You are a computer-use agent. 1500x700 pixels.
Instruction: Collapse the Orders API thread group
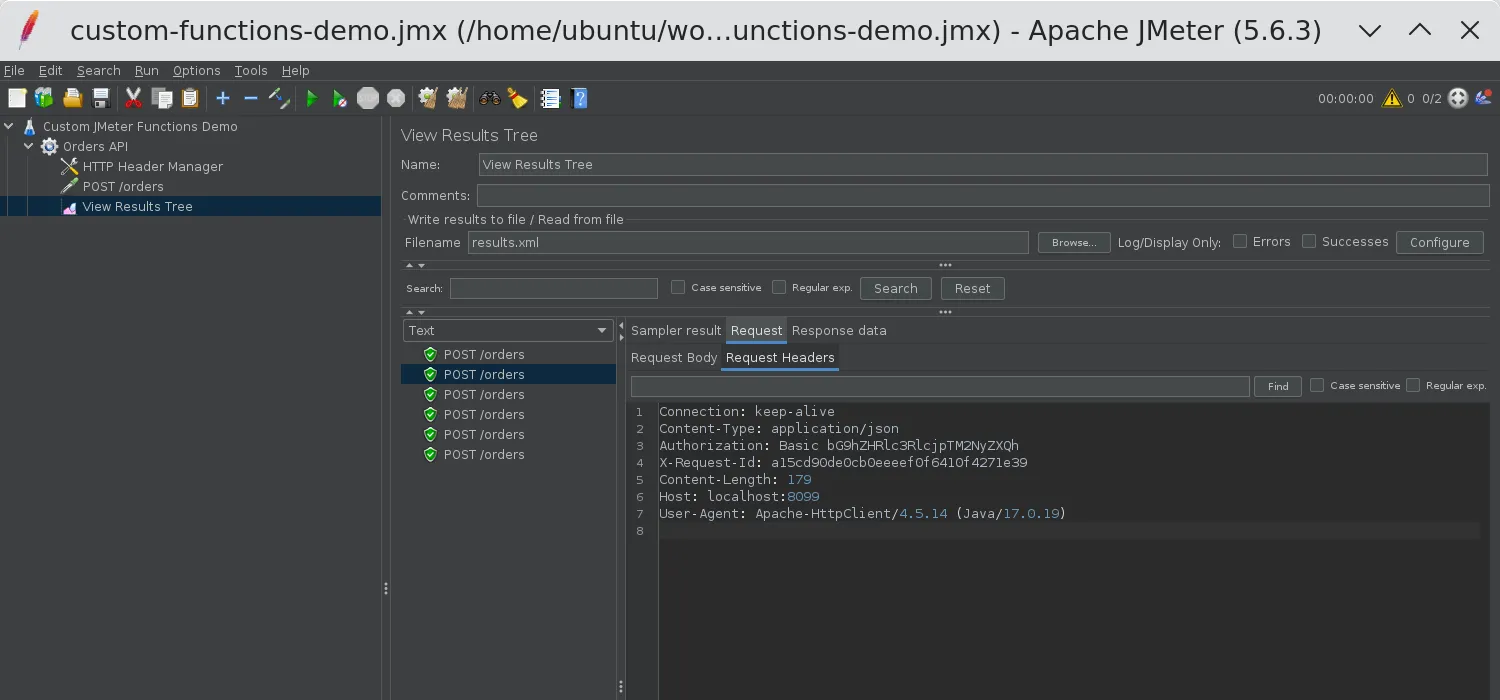[x=29, y=147]
